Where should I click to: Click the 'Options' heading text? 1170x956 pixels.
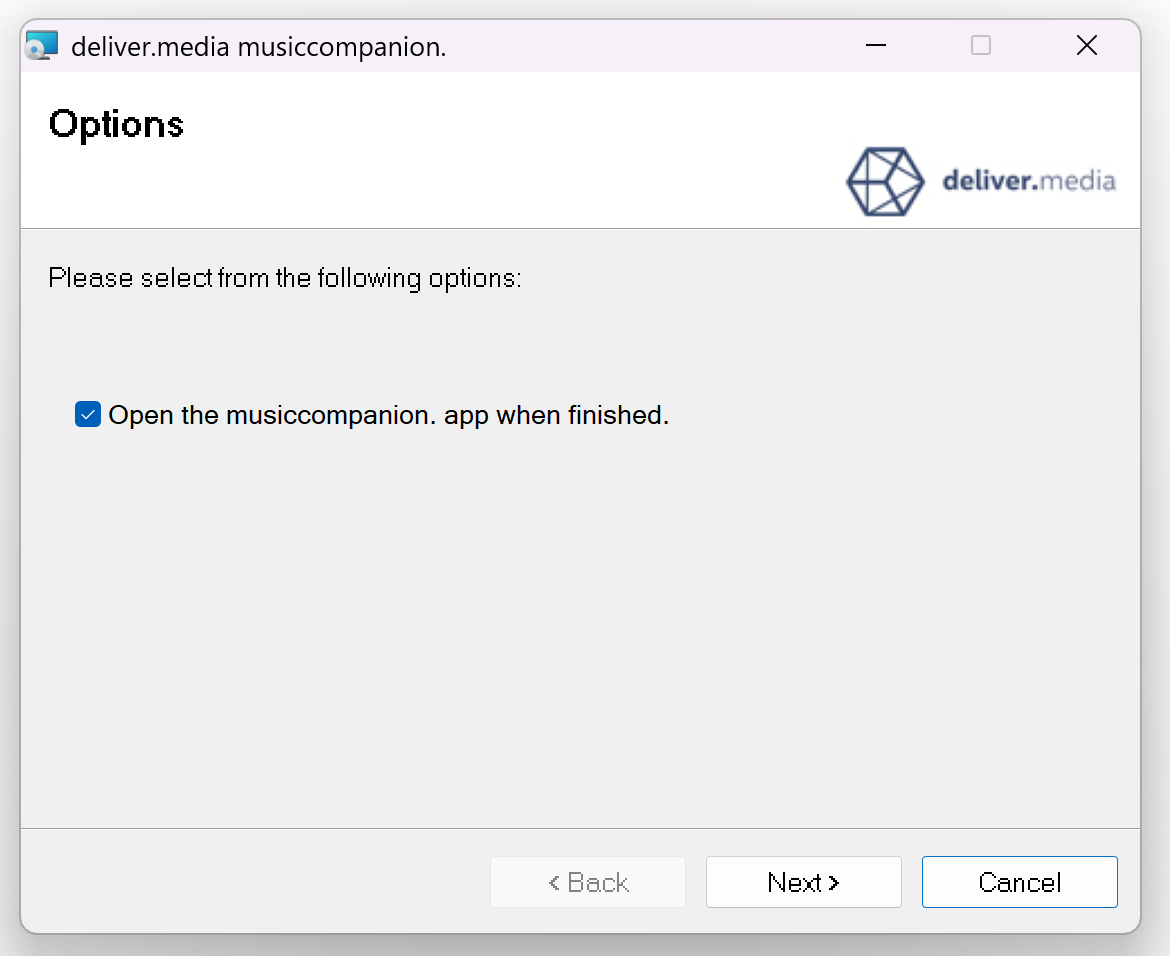(116, 125)
